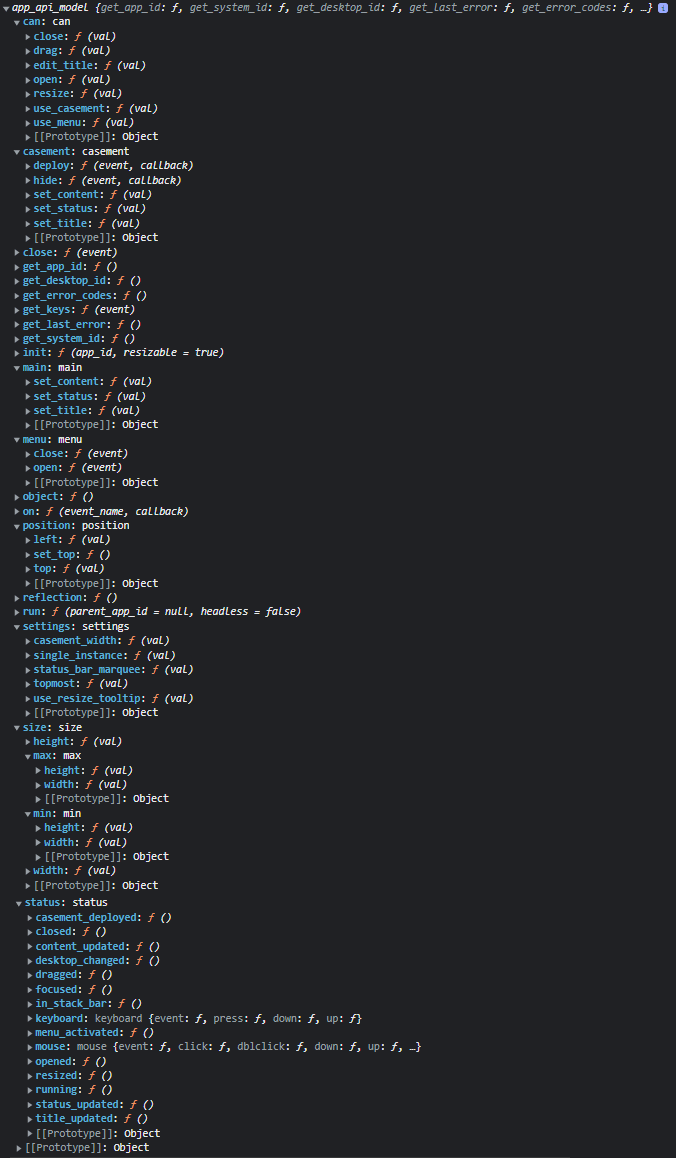Image resolution: width=676 pixels, height=1158 pixels.
Task: Expand the keyboard object under status
Action: (30, 1018)
